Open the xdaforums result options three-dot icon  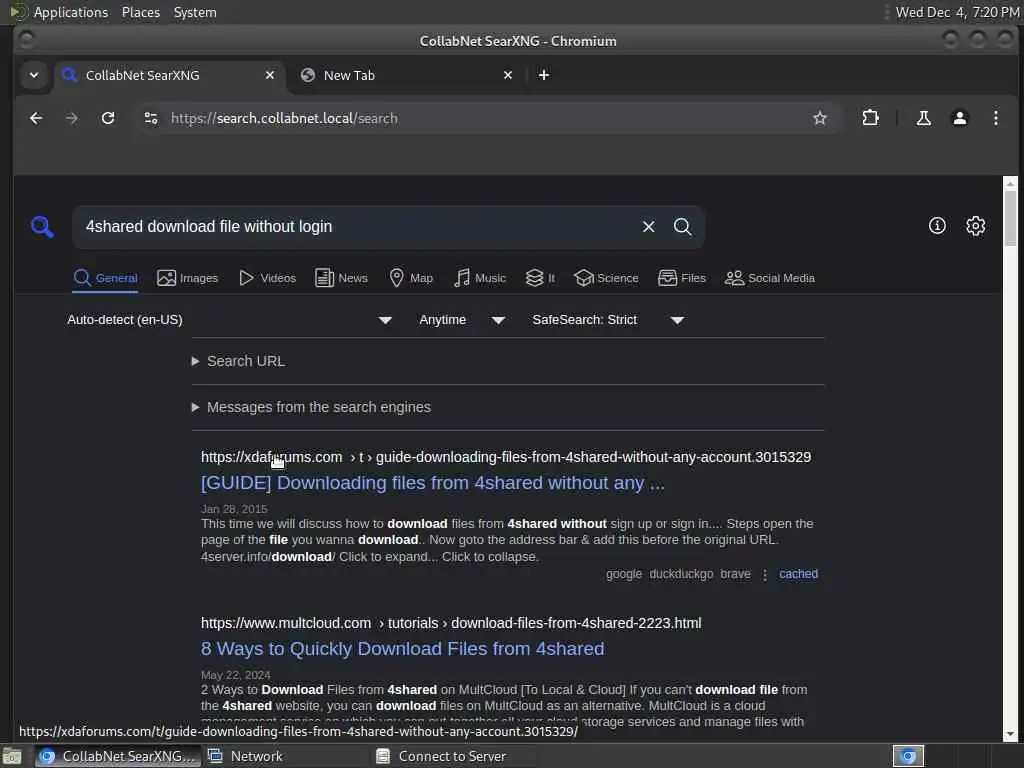[x=765, y=575]
